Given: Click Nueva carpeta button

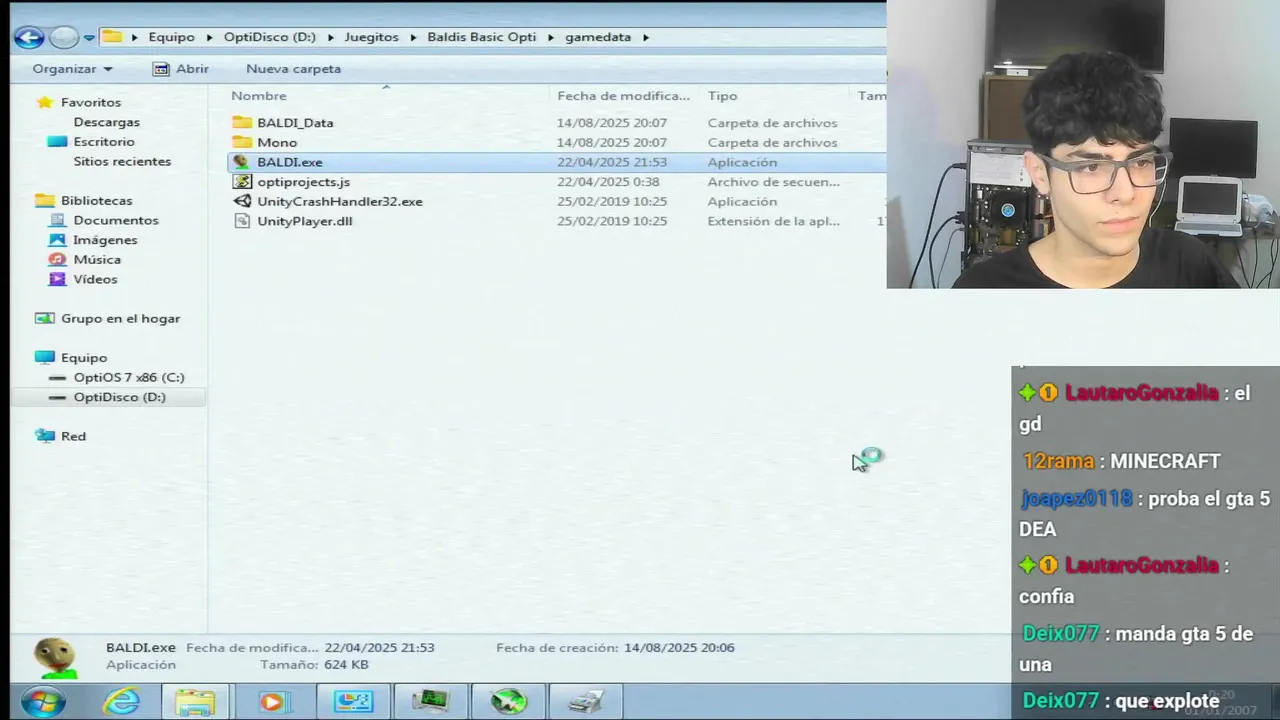Looking at the screenshot, I should 293,69.
